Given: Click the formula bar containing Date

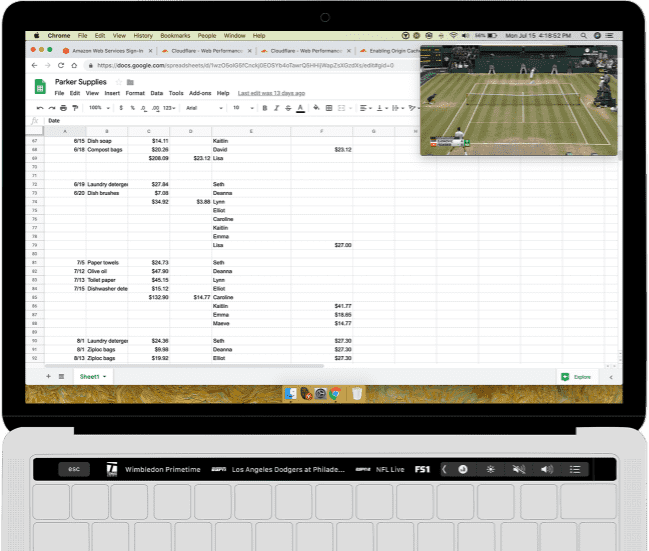Looking at the screenshot, I should click(x=232, y=121).
